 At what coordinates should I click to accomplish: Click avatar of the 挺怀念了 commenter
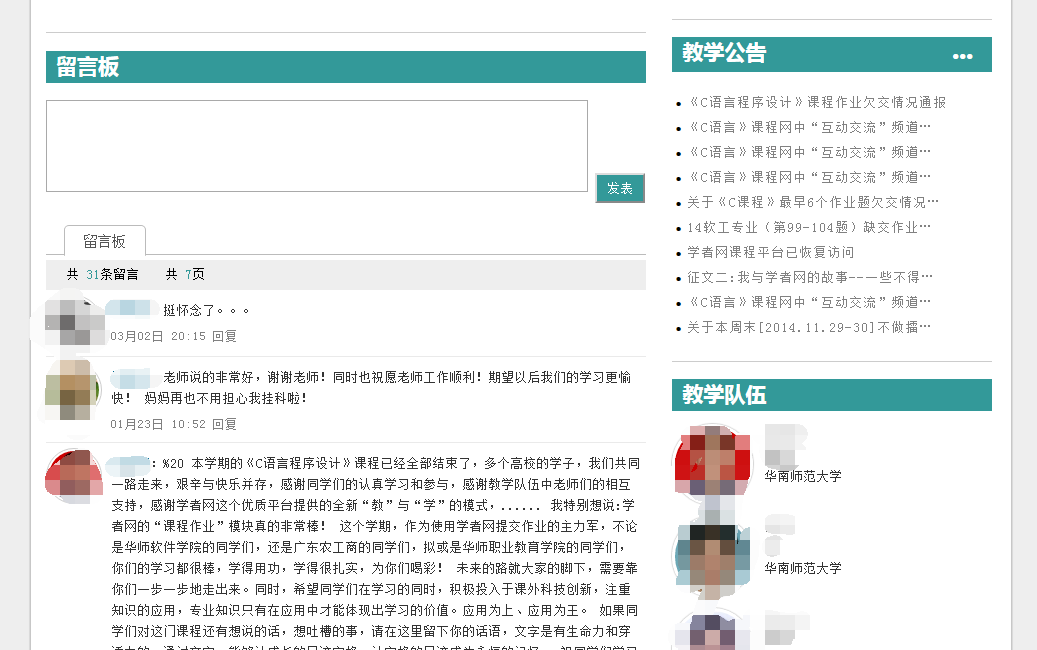click(x=74, y=321)
